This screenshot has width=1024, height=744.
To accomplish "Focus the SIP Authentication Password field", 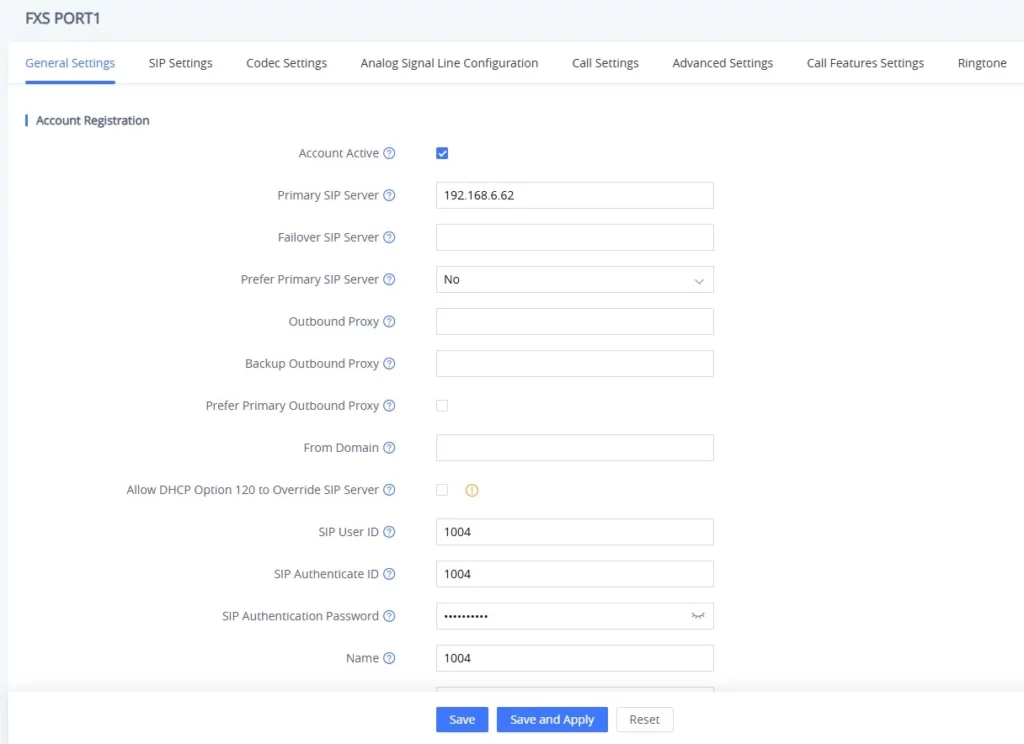I will tap(575, 616).
